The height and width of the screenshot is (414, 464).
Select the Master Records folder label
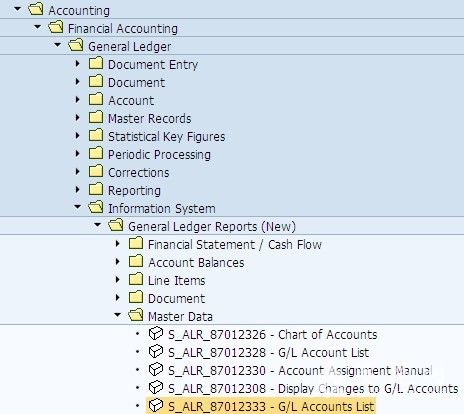pos(150,119)
